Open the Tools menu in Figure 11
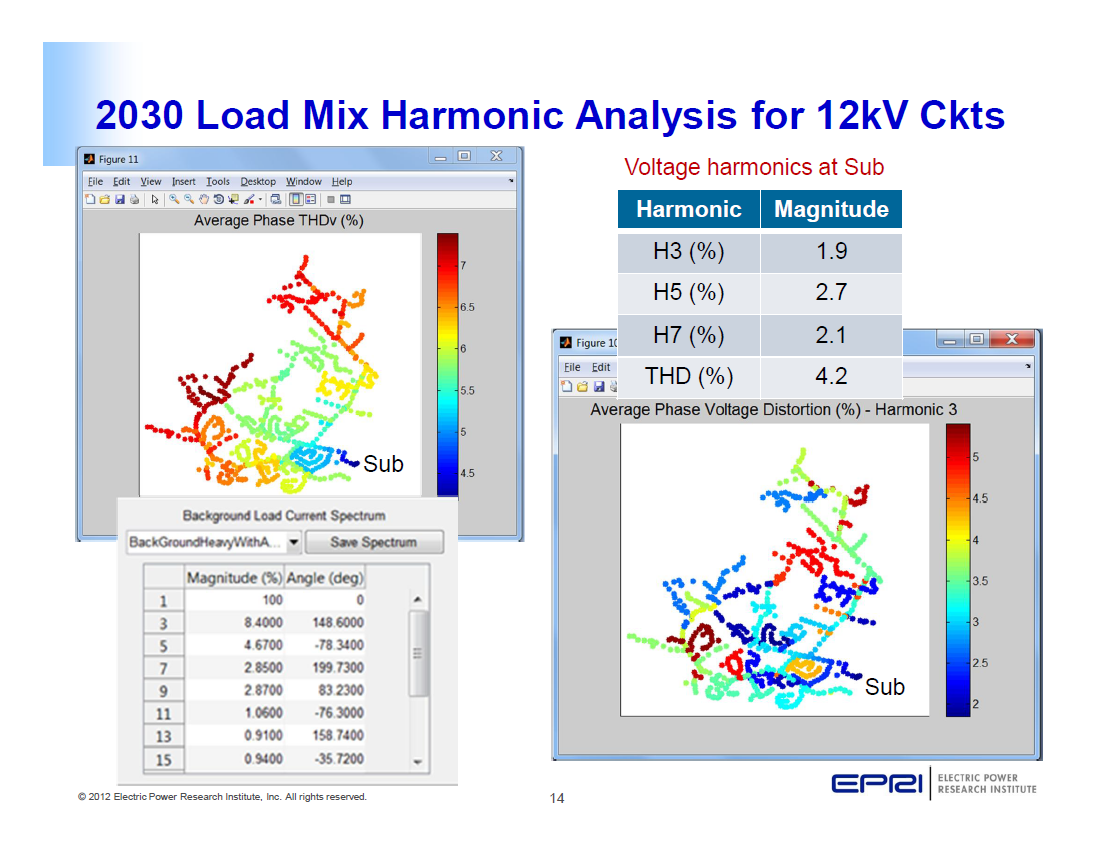Viewport: 1113px width, 854px height. tap(217, 181)
